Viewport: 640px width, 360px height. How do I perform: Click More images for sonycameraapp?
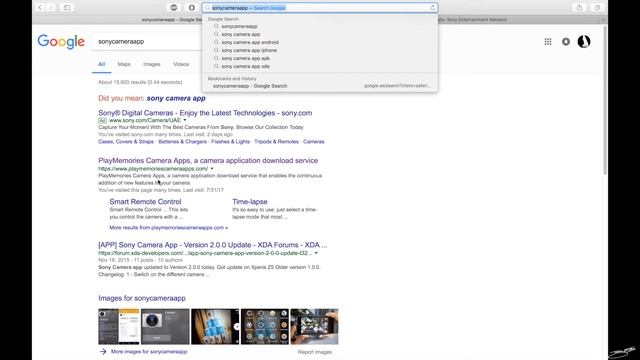tap(149, 351)
